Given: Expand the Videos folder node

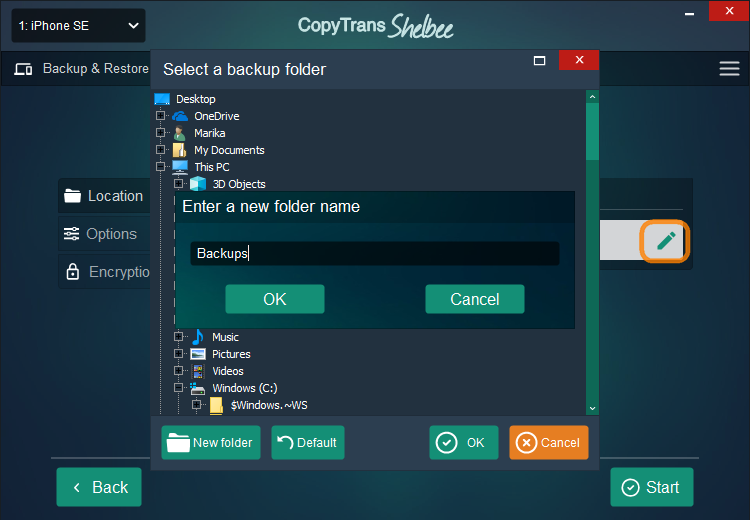Looking at the screenshot, I should tap(178, 371).
